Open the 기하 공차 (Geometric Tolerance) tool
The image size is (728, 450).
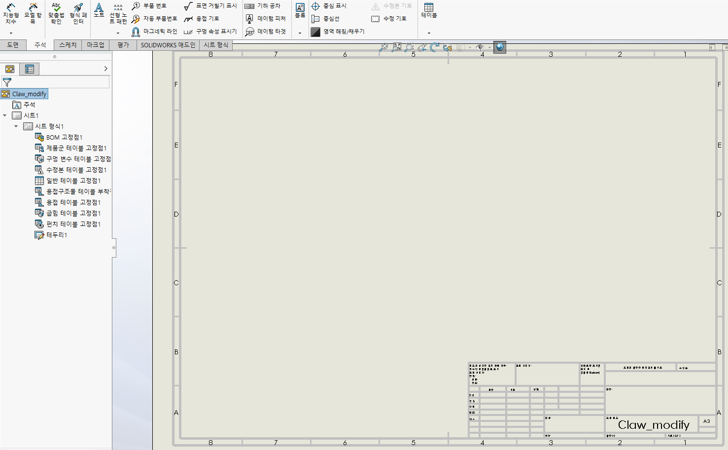coord(263,6)
